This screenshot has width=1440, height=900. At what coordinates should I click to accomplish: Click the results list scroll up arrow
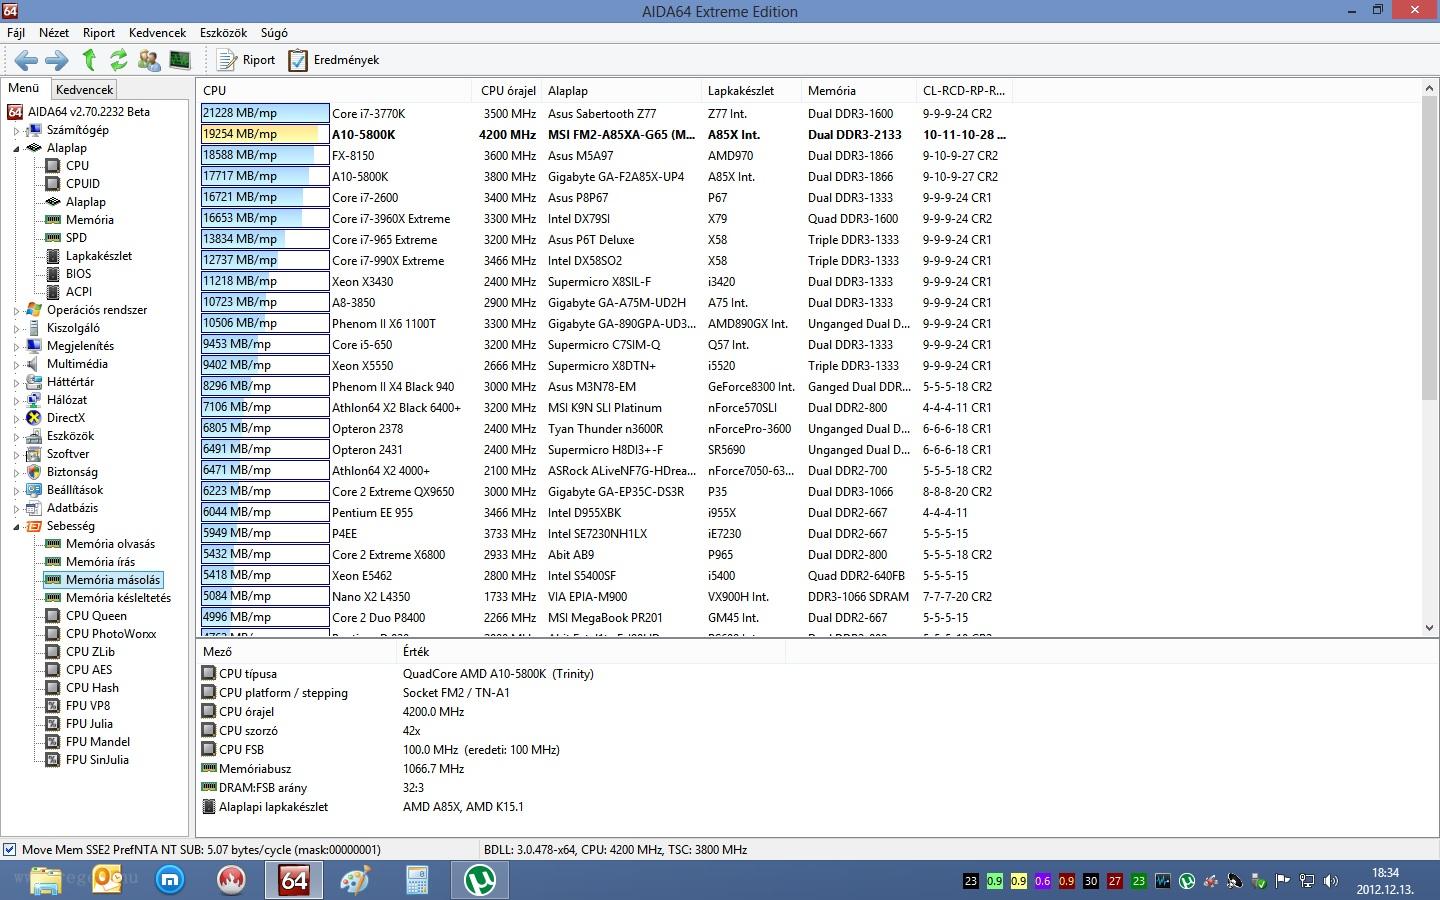[1429, 90]
